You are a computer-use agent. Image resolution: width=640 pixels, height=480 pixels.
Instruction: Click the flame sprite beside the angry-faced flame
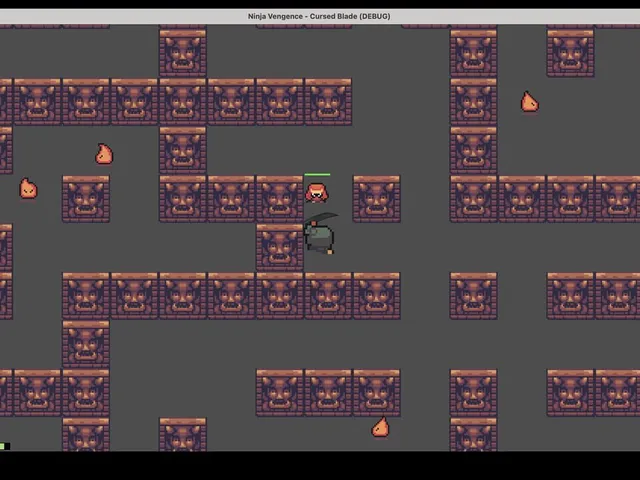tap(104, 154)
